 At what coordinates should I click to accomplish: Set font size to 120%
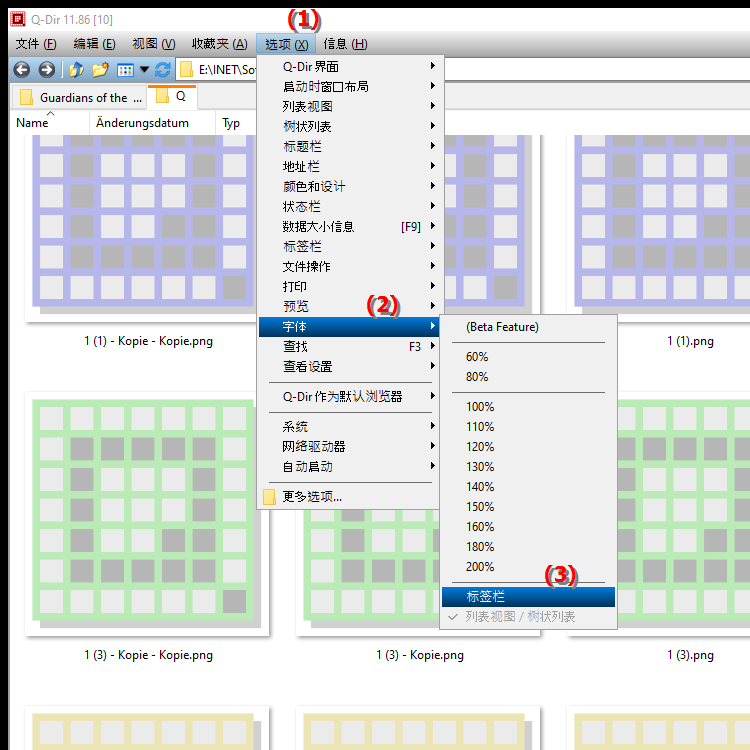point(528,447)
